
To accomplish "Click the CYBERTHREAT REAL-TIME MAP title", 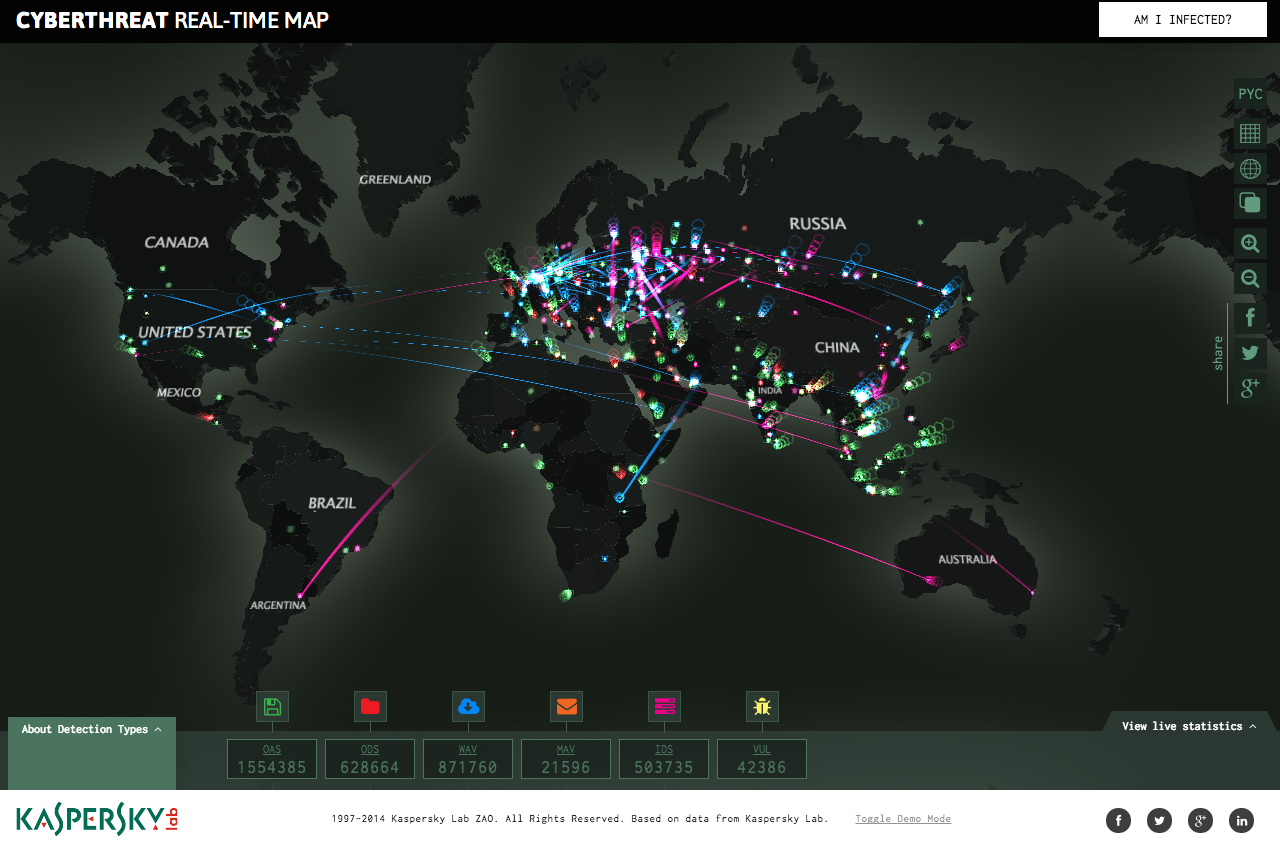I will tap(172, 20).
